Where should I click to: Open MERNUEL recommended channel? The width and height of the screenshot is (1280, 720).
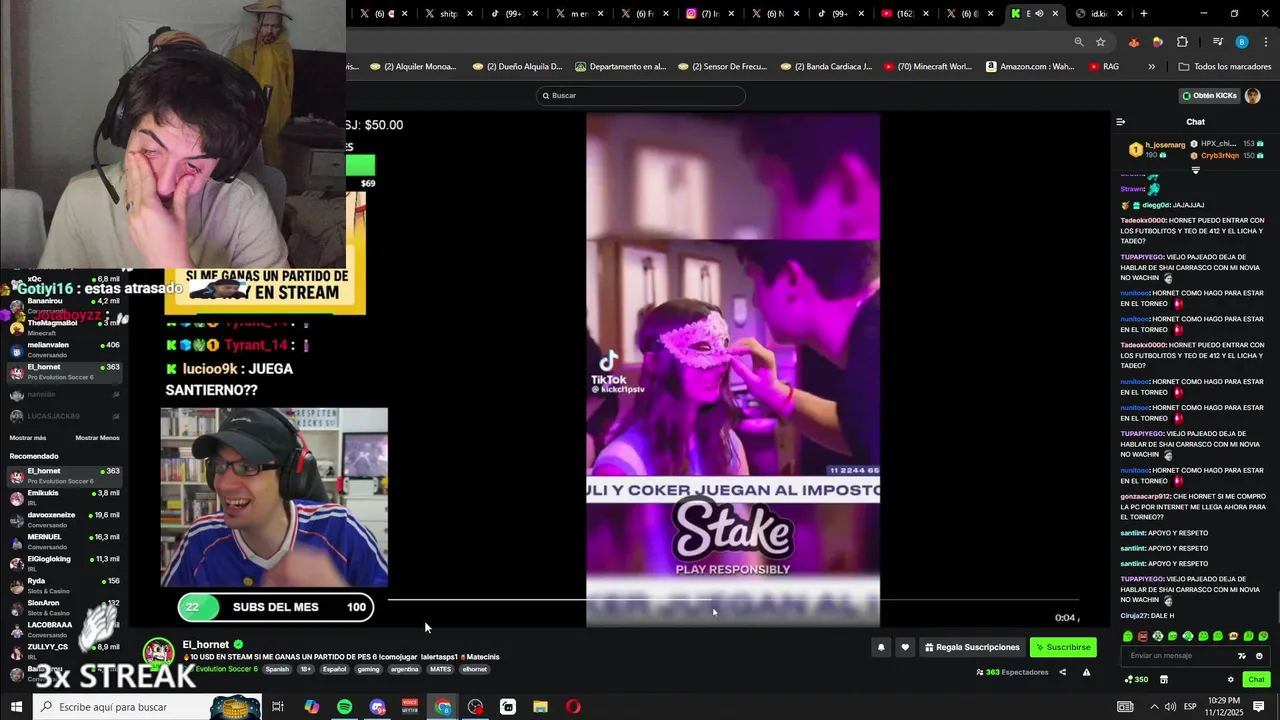click(64, 541)
